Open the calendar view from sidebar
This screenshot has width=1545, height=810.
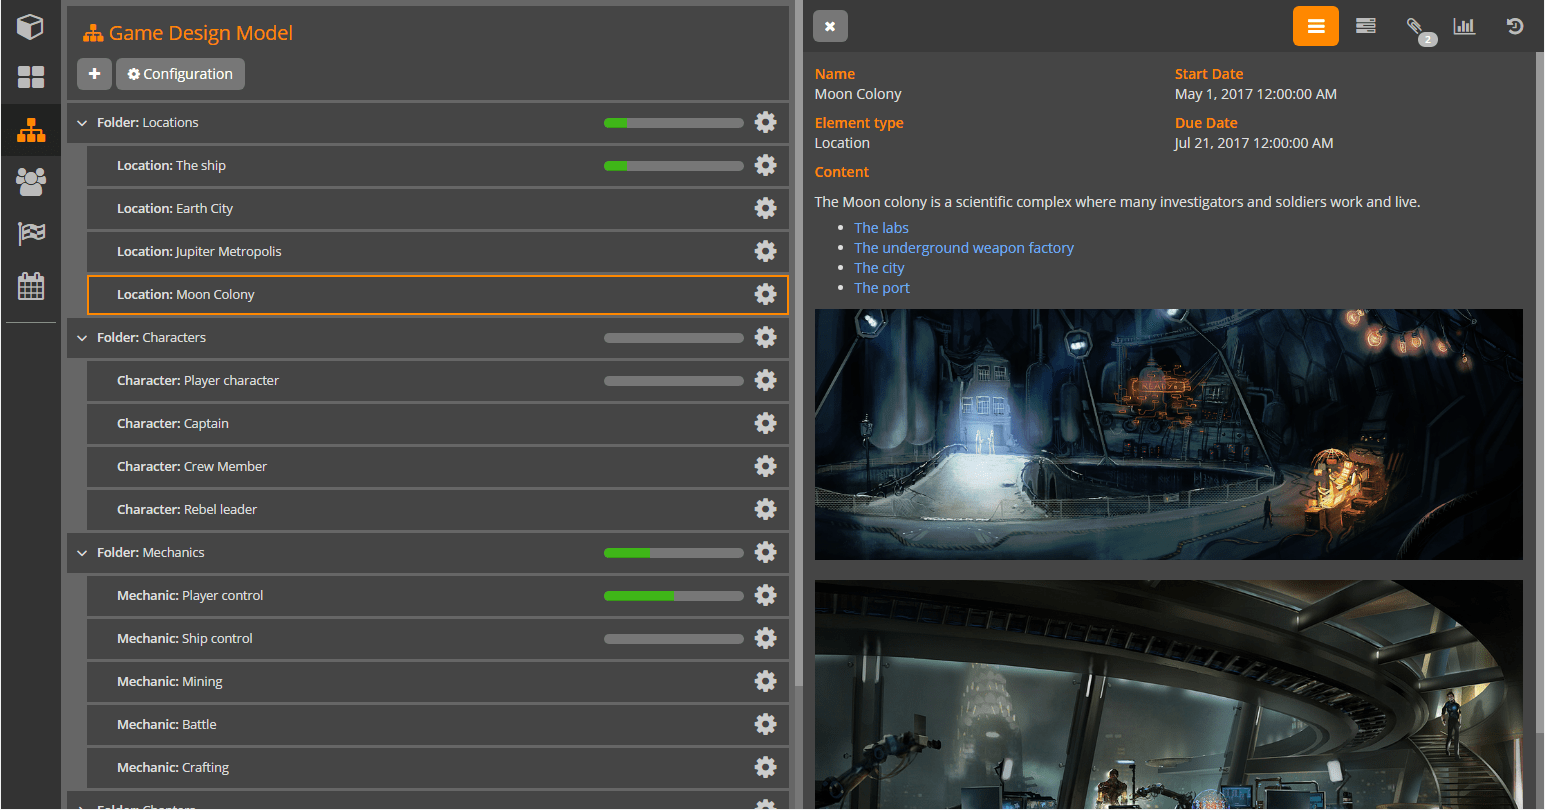click(x=30, y=285)
